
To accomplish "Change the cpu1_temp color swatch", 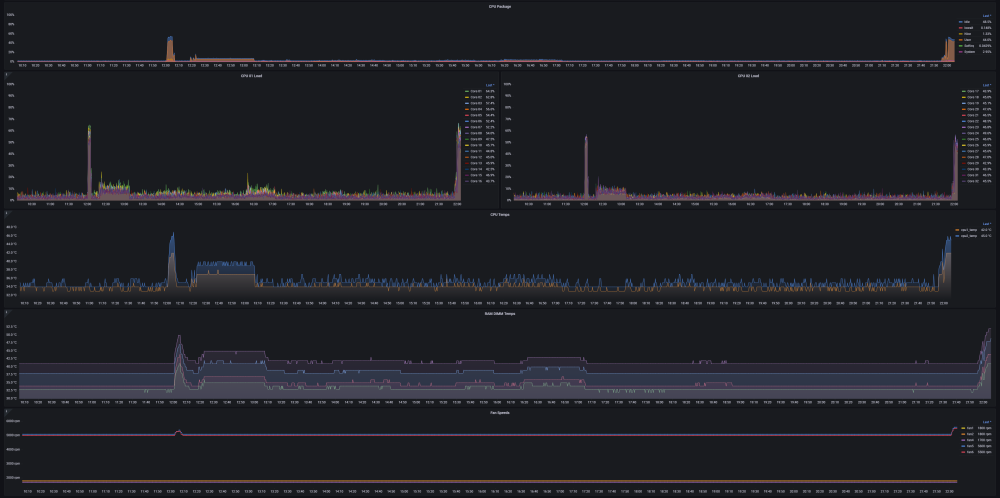I will tap(957, 230).
